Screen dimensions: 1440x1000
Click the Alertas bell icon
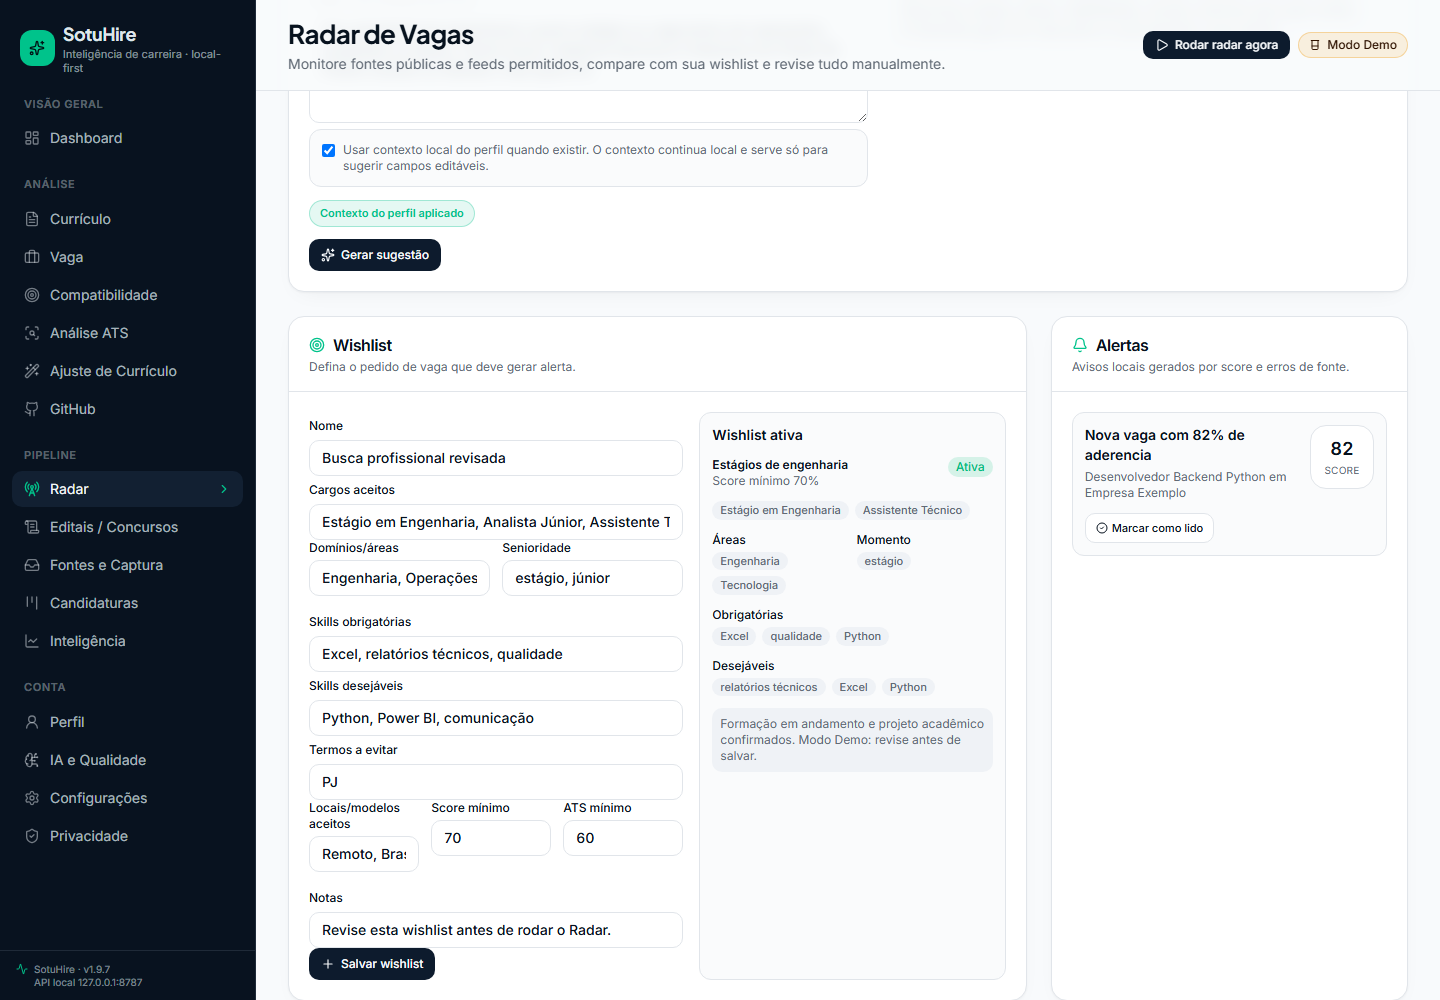tap(1080, 345)
